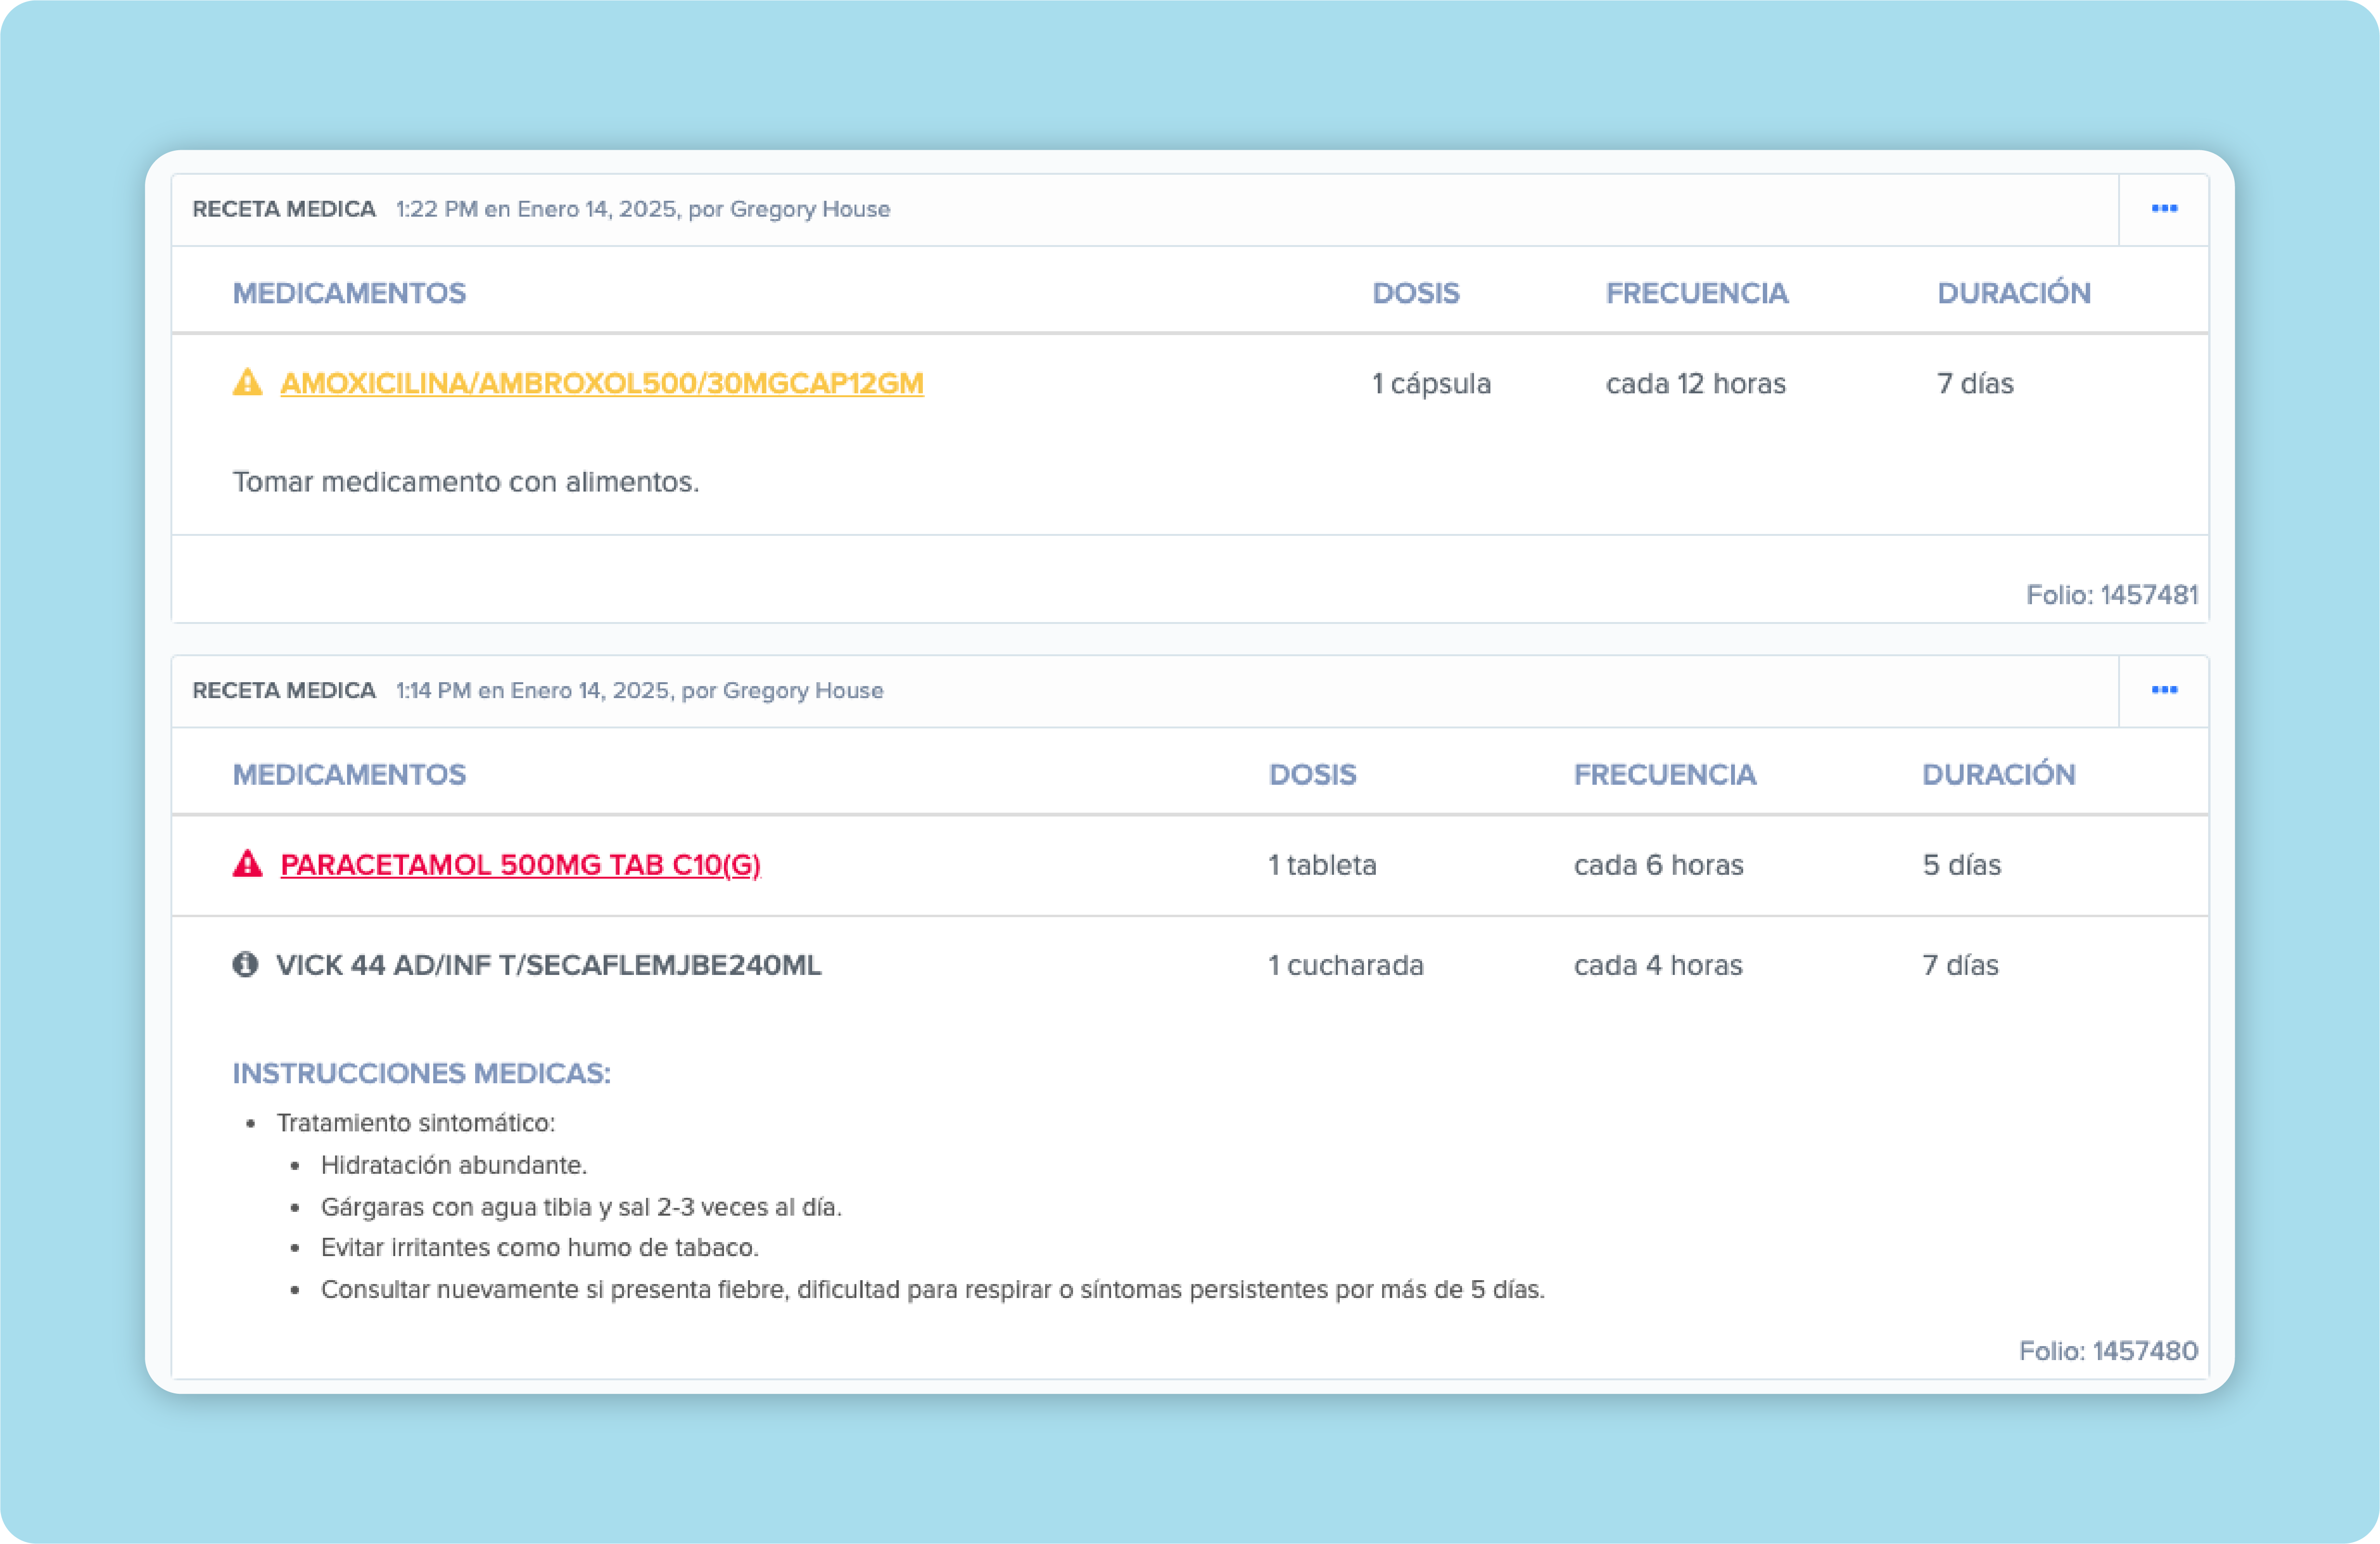2380x1544 pixels.
Task: Click the FRECUENCIA header in the first prescription
Action: 1696,293
